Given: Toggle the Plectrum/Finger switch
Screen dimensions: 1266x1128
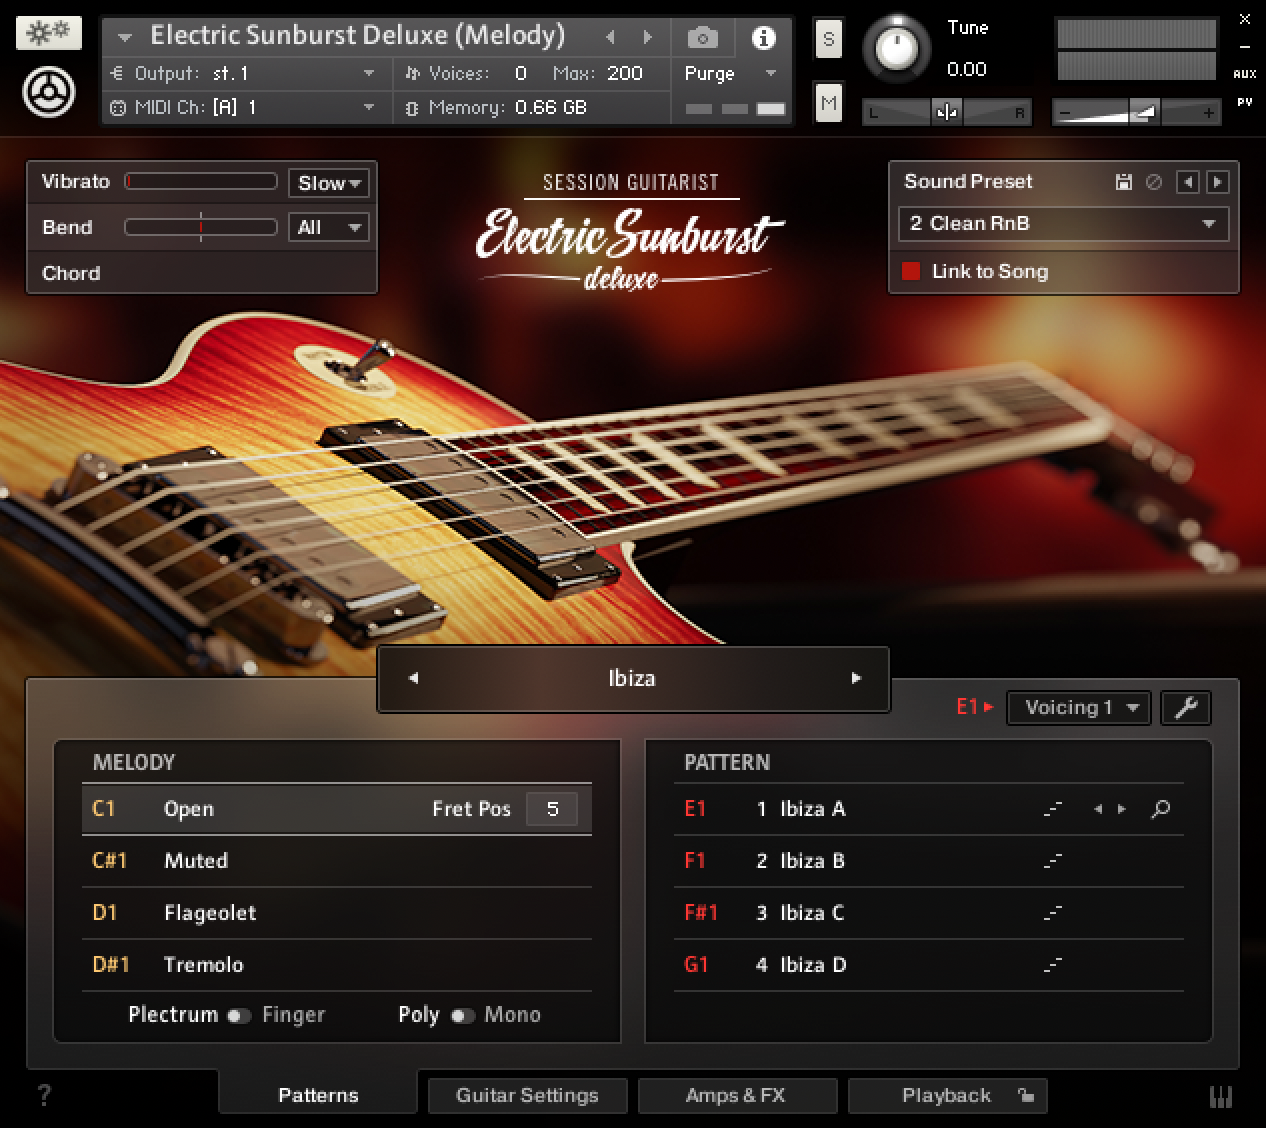Looking at the screenshot, I should (239, 1016).
